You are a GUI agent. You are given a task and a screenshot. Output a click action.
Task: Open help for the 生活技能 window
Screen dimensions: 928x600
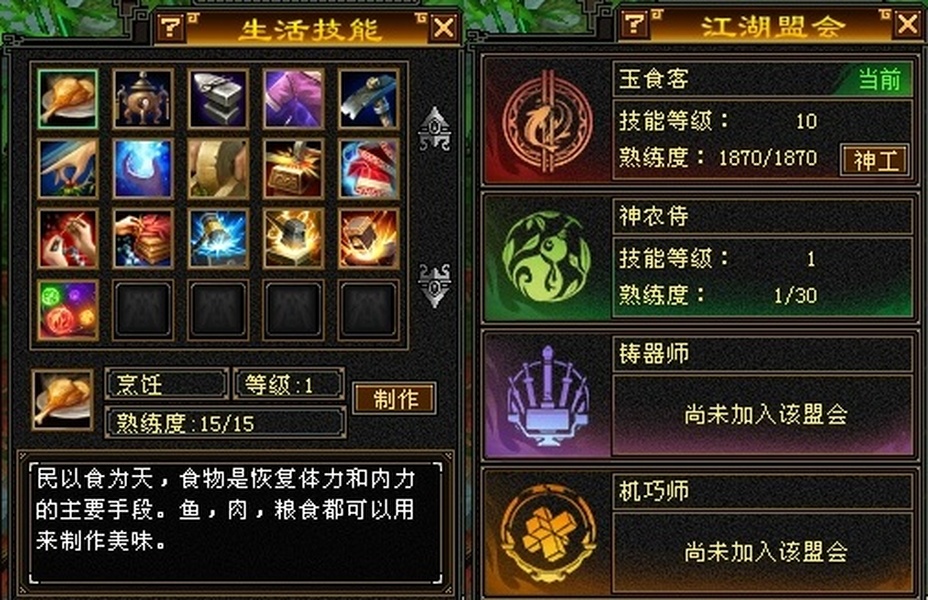point(170,26)
